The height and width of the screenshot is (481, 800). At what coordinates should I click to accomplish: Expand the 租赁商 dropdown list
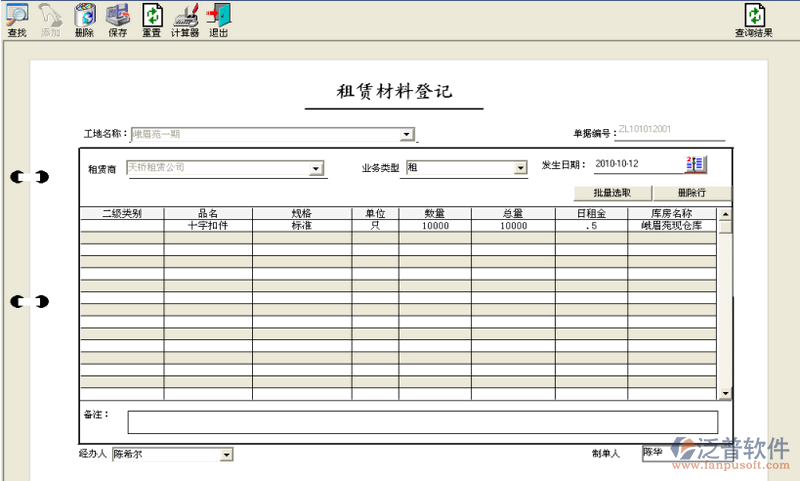316,169
